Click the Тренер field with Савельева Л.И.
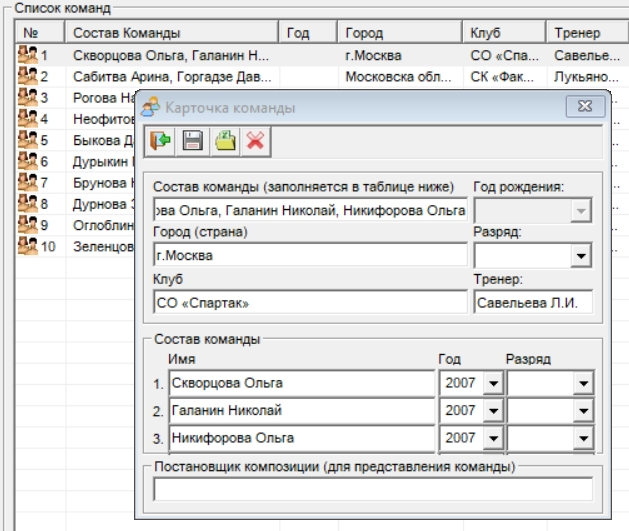Viewport: 629px width, 531px height. 532,302
